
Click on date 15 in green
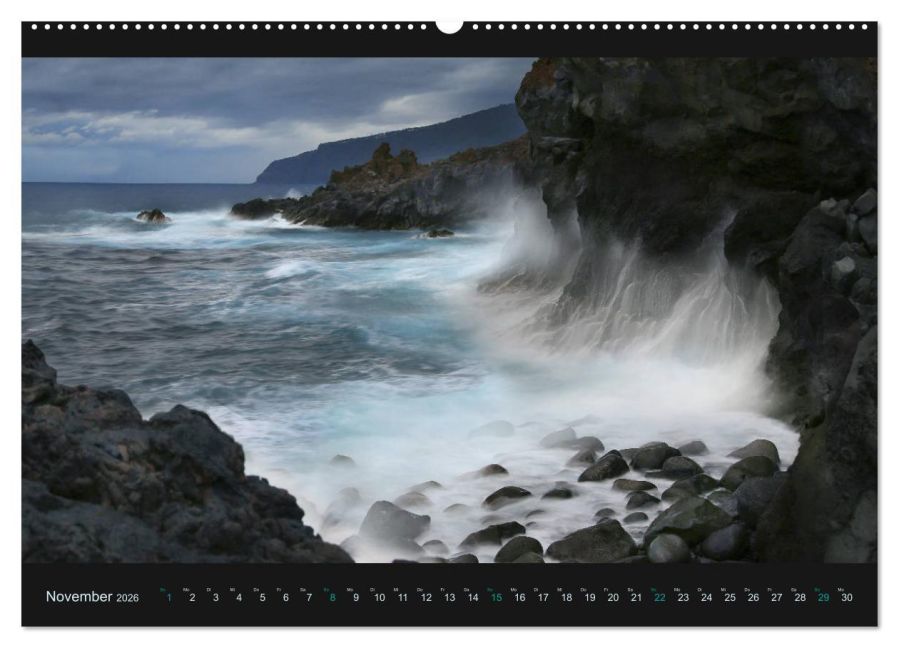click(495, 598)
